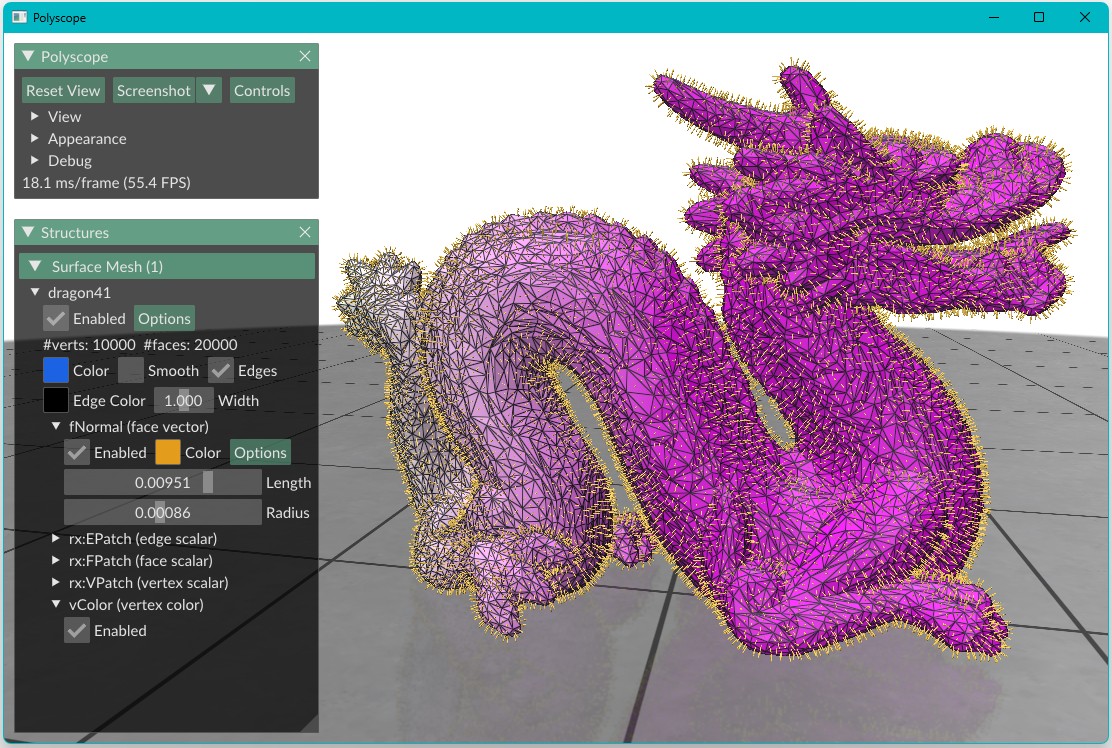1112x748 pixels.
Task: Click the Screenshot button
Action: click(x=153, y=91)
